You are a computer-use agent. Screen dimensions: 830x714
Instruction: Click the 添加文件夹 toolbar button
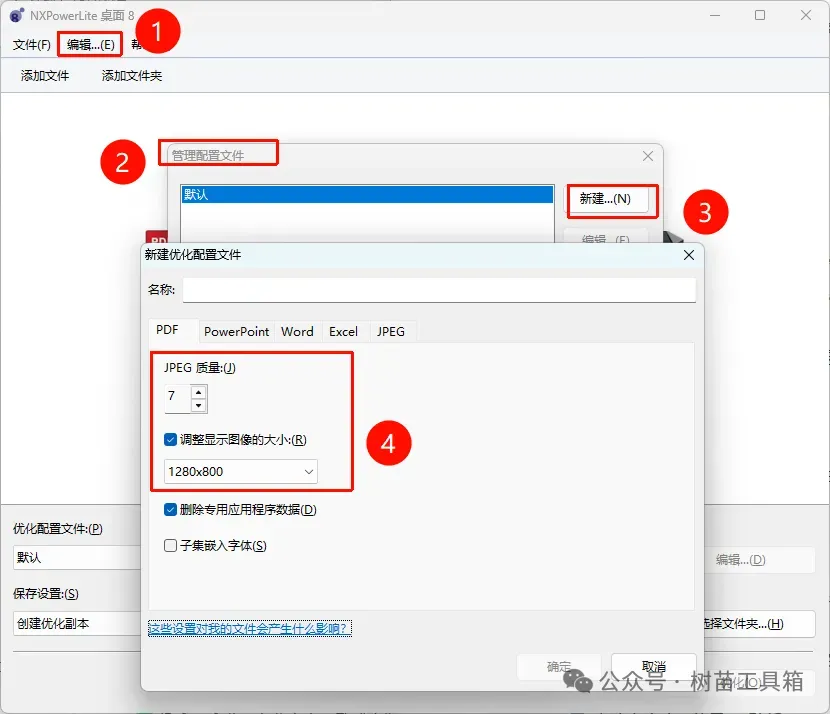132,76
